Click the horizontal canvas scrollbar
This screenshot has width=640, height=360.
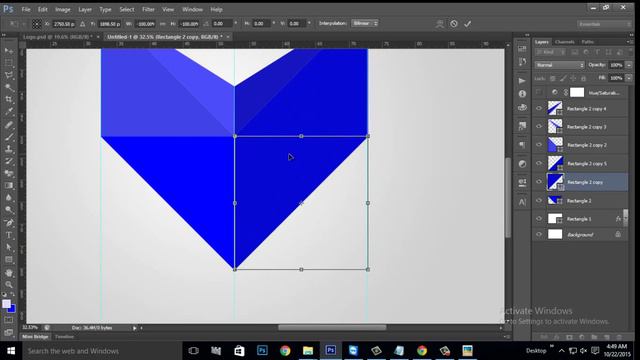332,327
